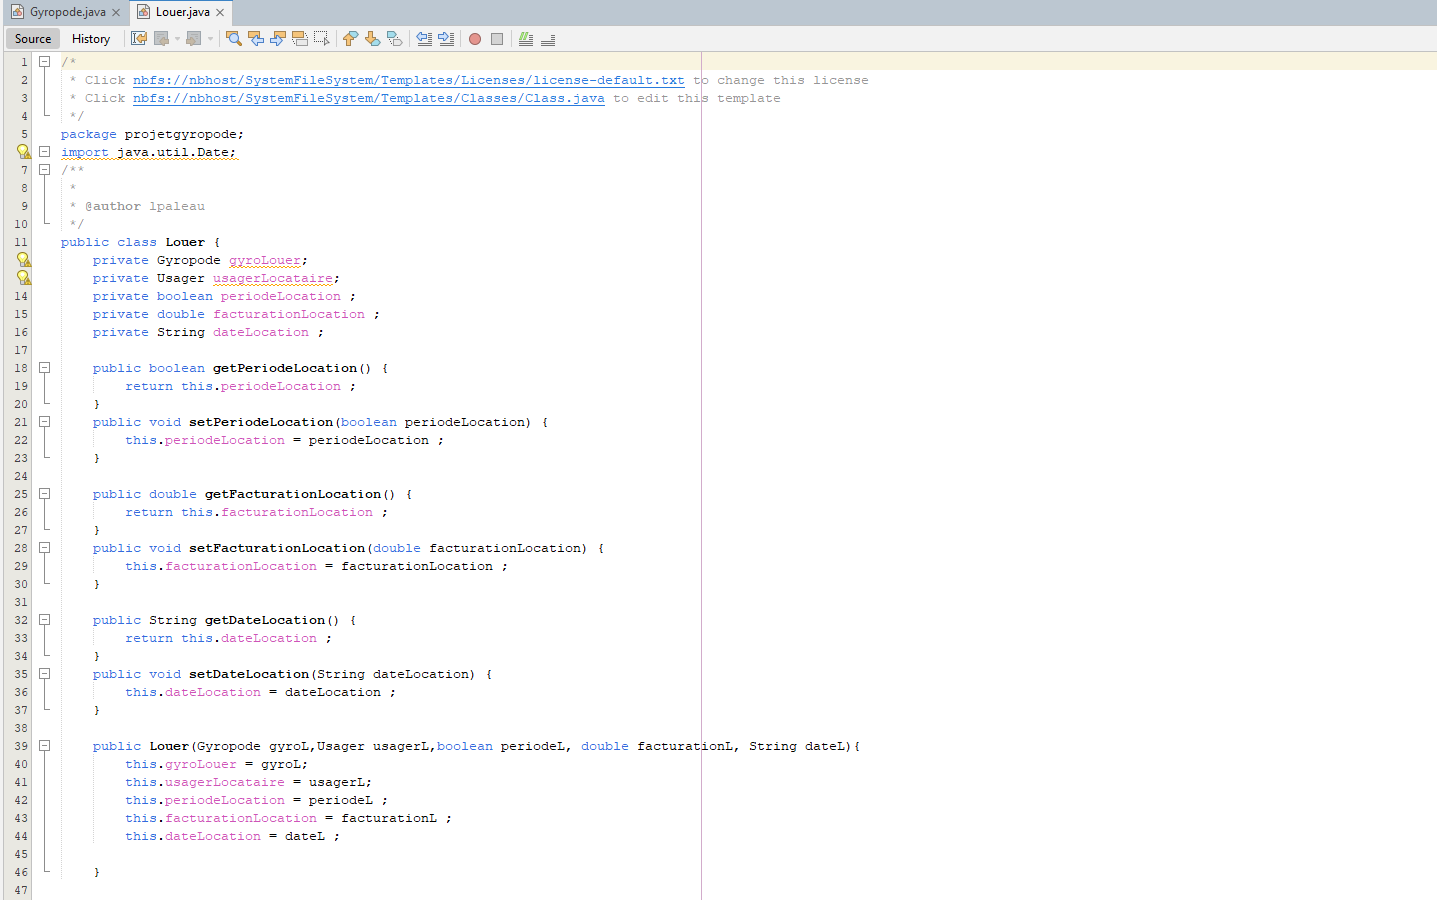This screenshot has height=900, width=1437.
Task: Toggle Bookmark on current line
Action: [394, 39]
